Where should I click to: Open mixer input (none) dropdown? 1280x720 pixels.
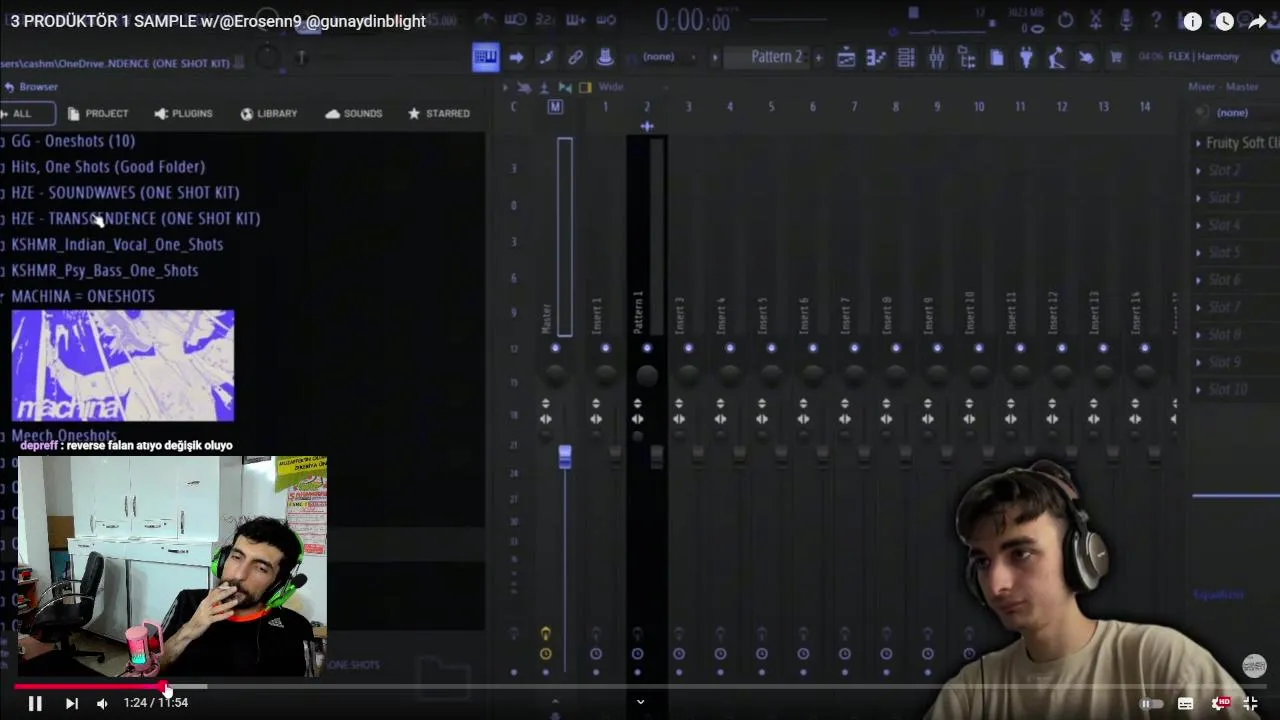point(1232,113)
